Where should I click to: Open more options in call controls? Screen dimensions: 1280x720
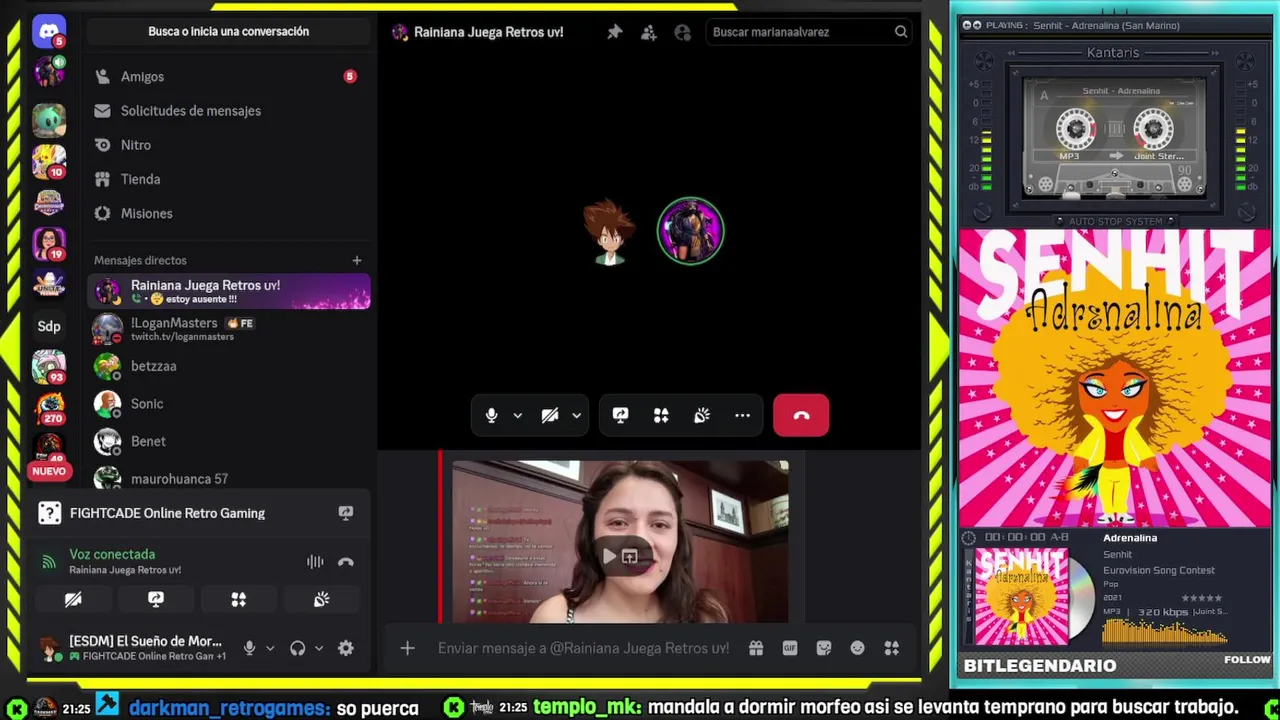pos(742,415)
